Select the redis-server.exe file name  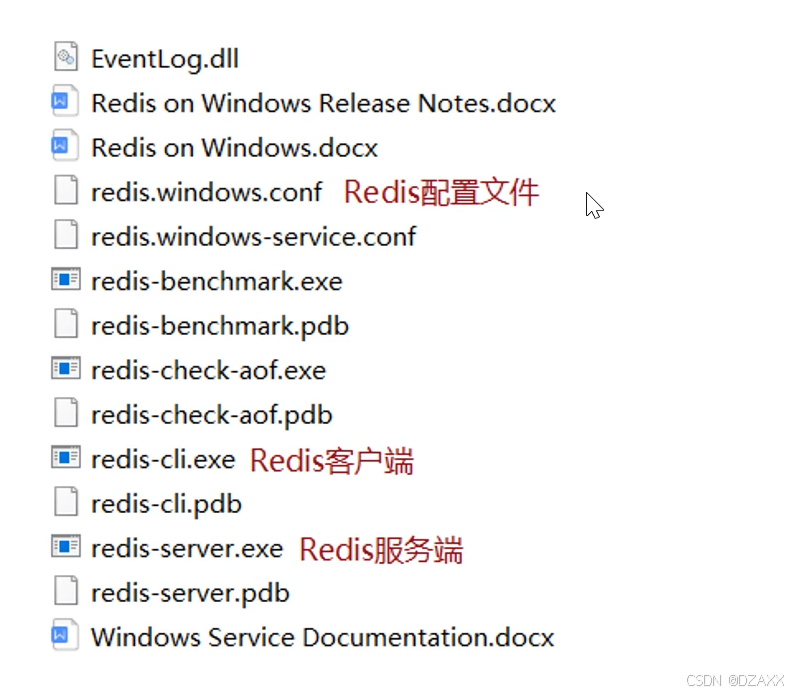[187, 548]
